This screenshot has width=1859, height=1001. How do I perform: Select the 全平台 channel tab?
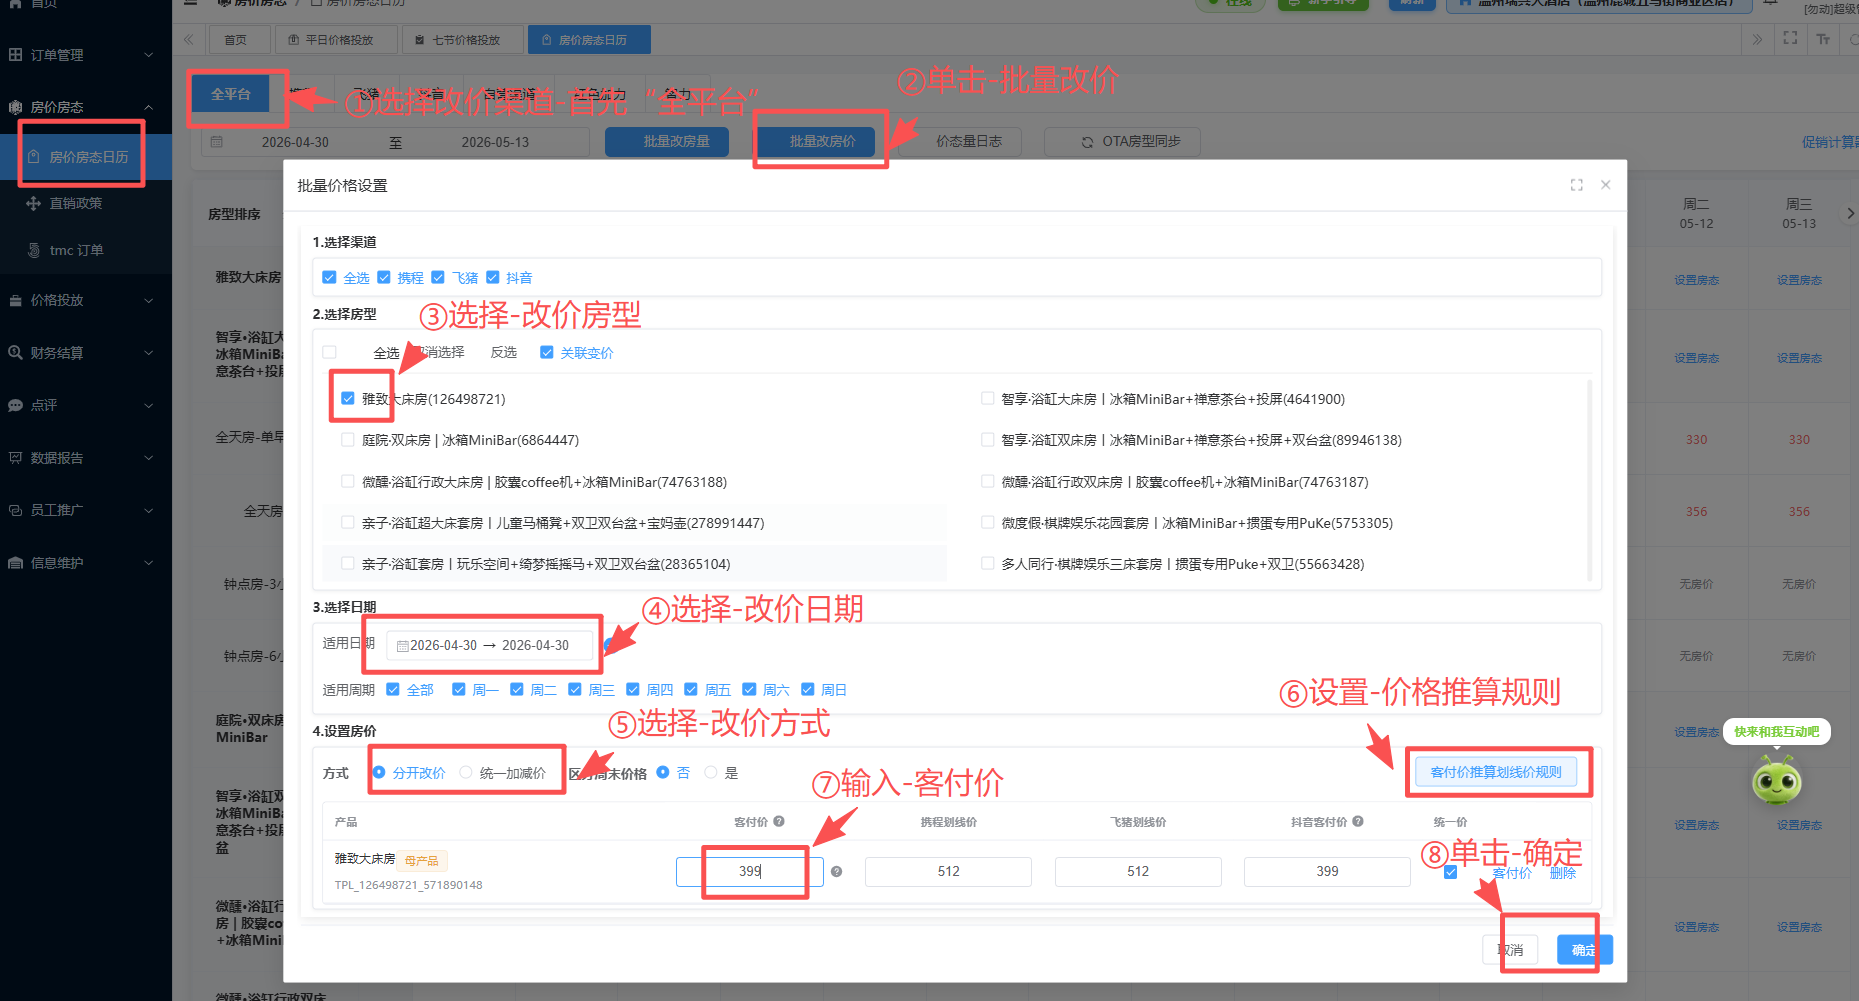tap(231, 94)
